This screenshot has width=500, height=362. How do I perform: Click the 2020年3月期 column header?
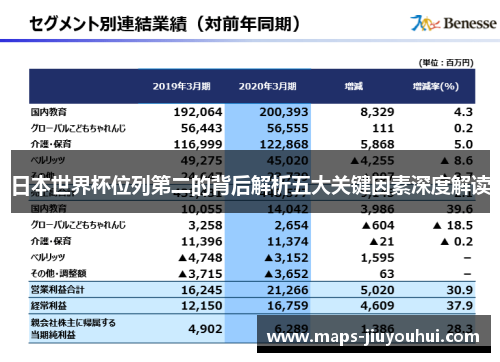[267, 86]
